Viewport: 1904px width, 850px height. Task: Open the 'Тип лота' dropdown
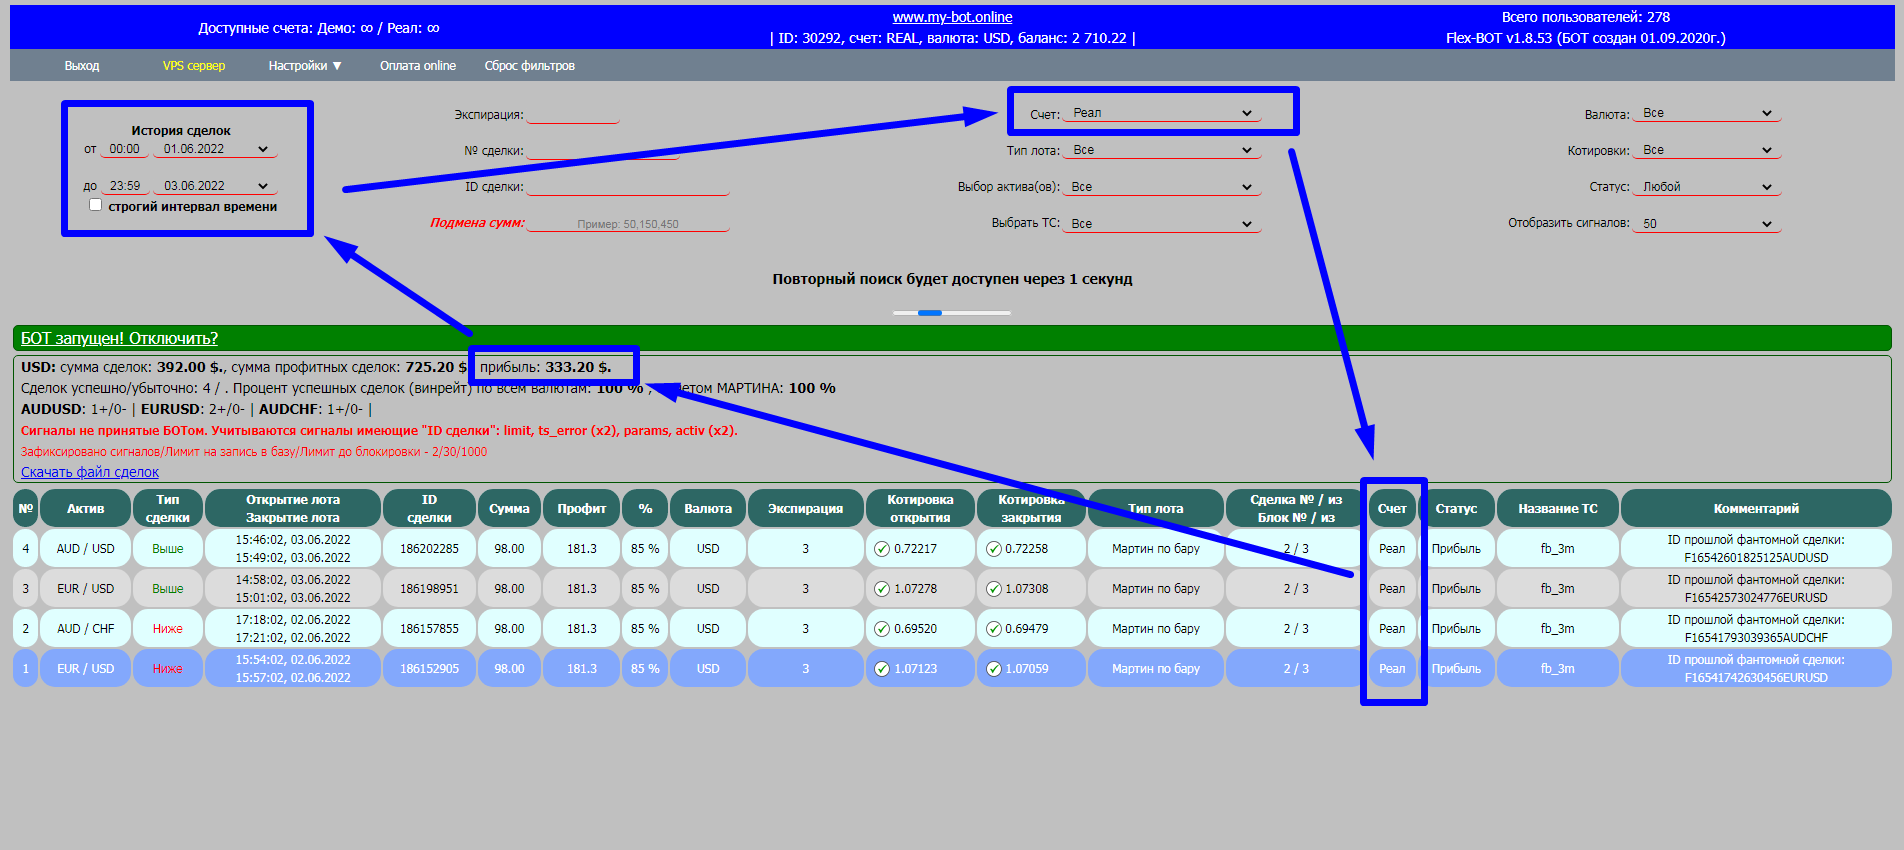1162,150
